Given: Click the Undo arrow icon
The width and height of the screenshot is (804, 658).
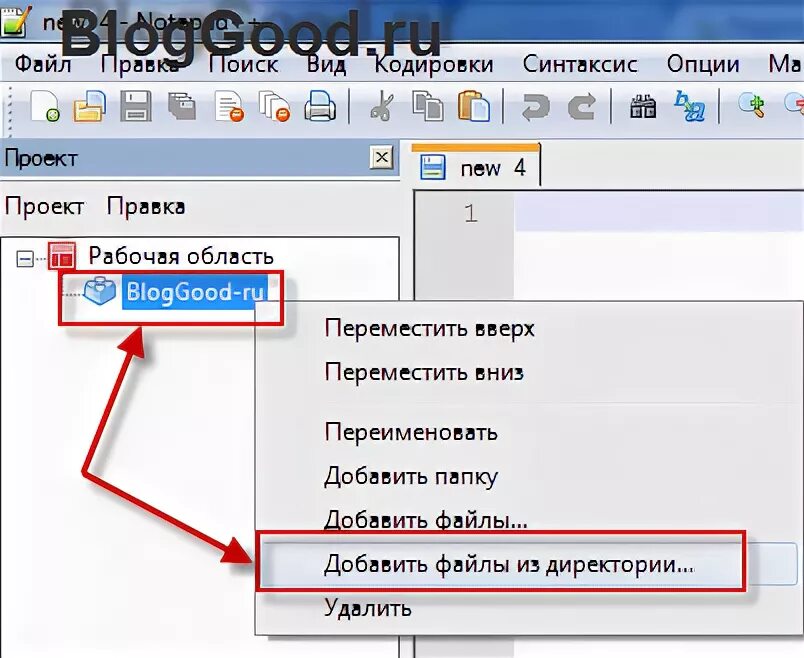Looking at the screenshot, I should tap(535, 107).
